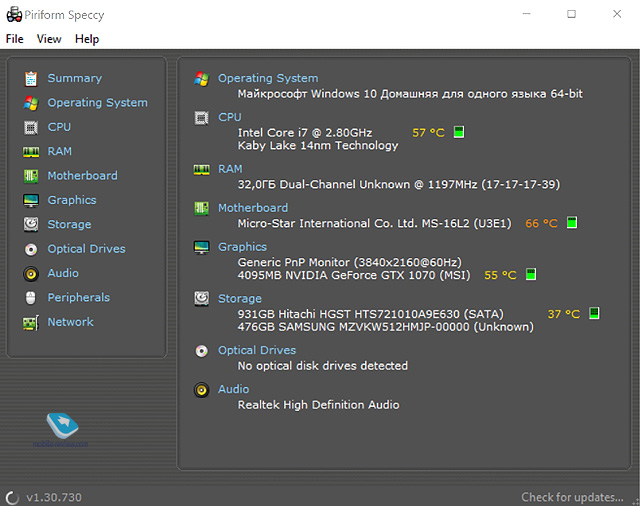Click the storage temperature gauge icon beside 37 °C
Viewport: 640px width, 506px height.
[594, 313]
